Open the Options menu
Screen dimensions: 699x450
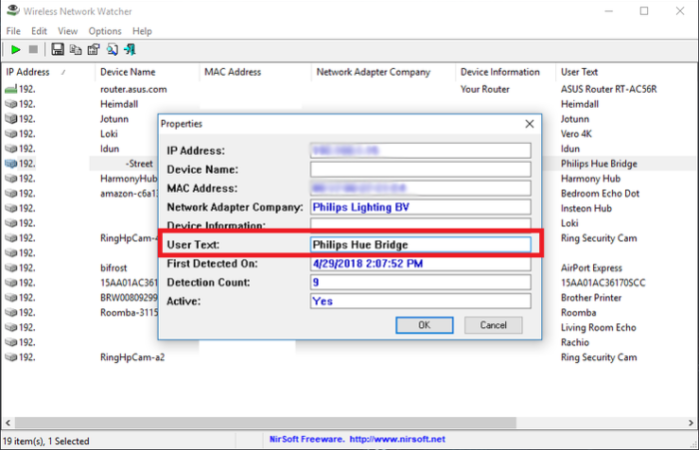click(105, 31)
